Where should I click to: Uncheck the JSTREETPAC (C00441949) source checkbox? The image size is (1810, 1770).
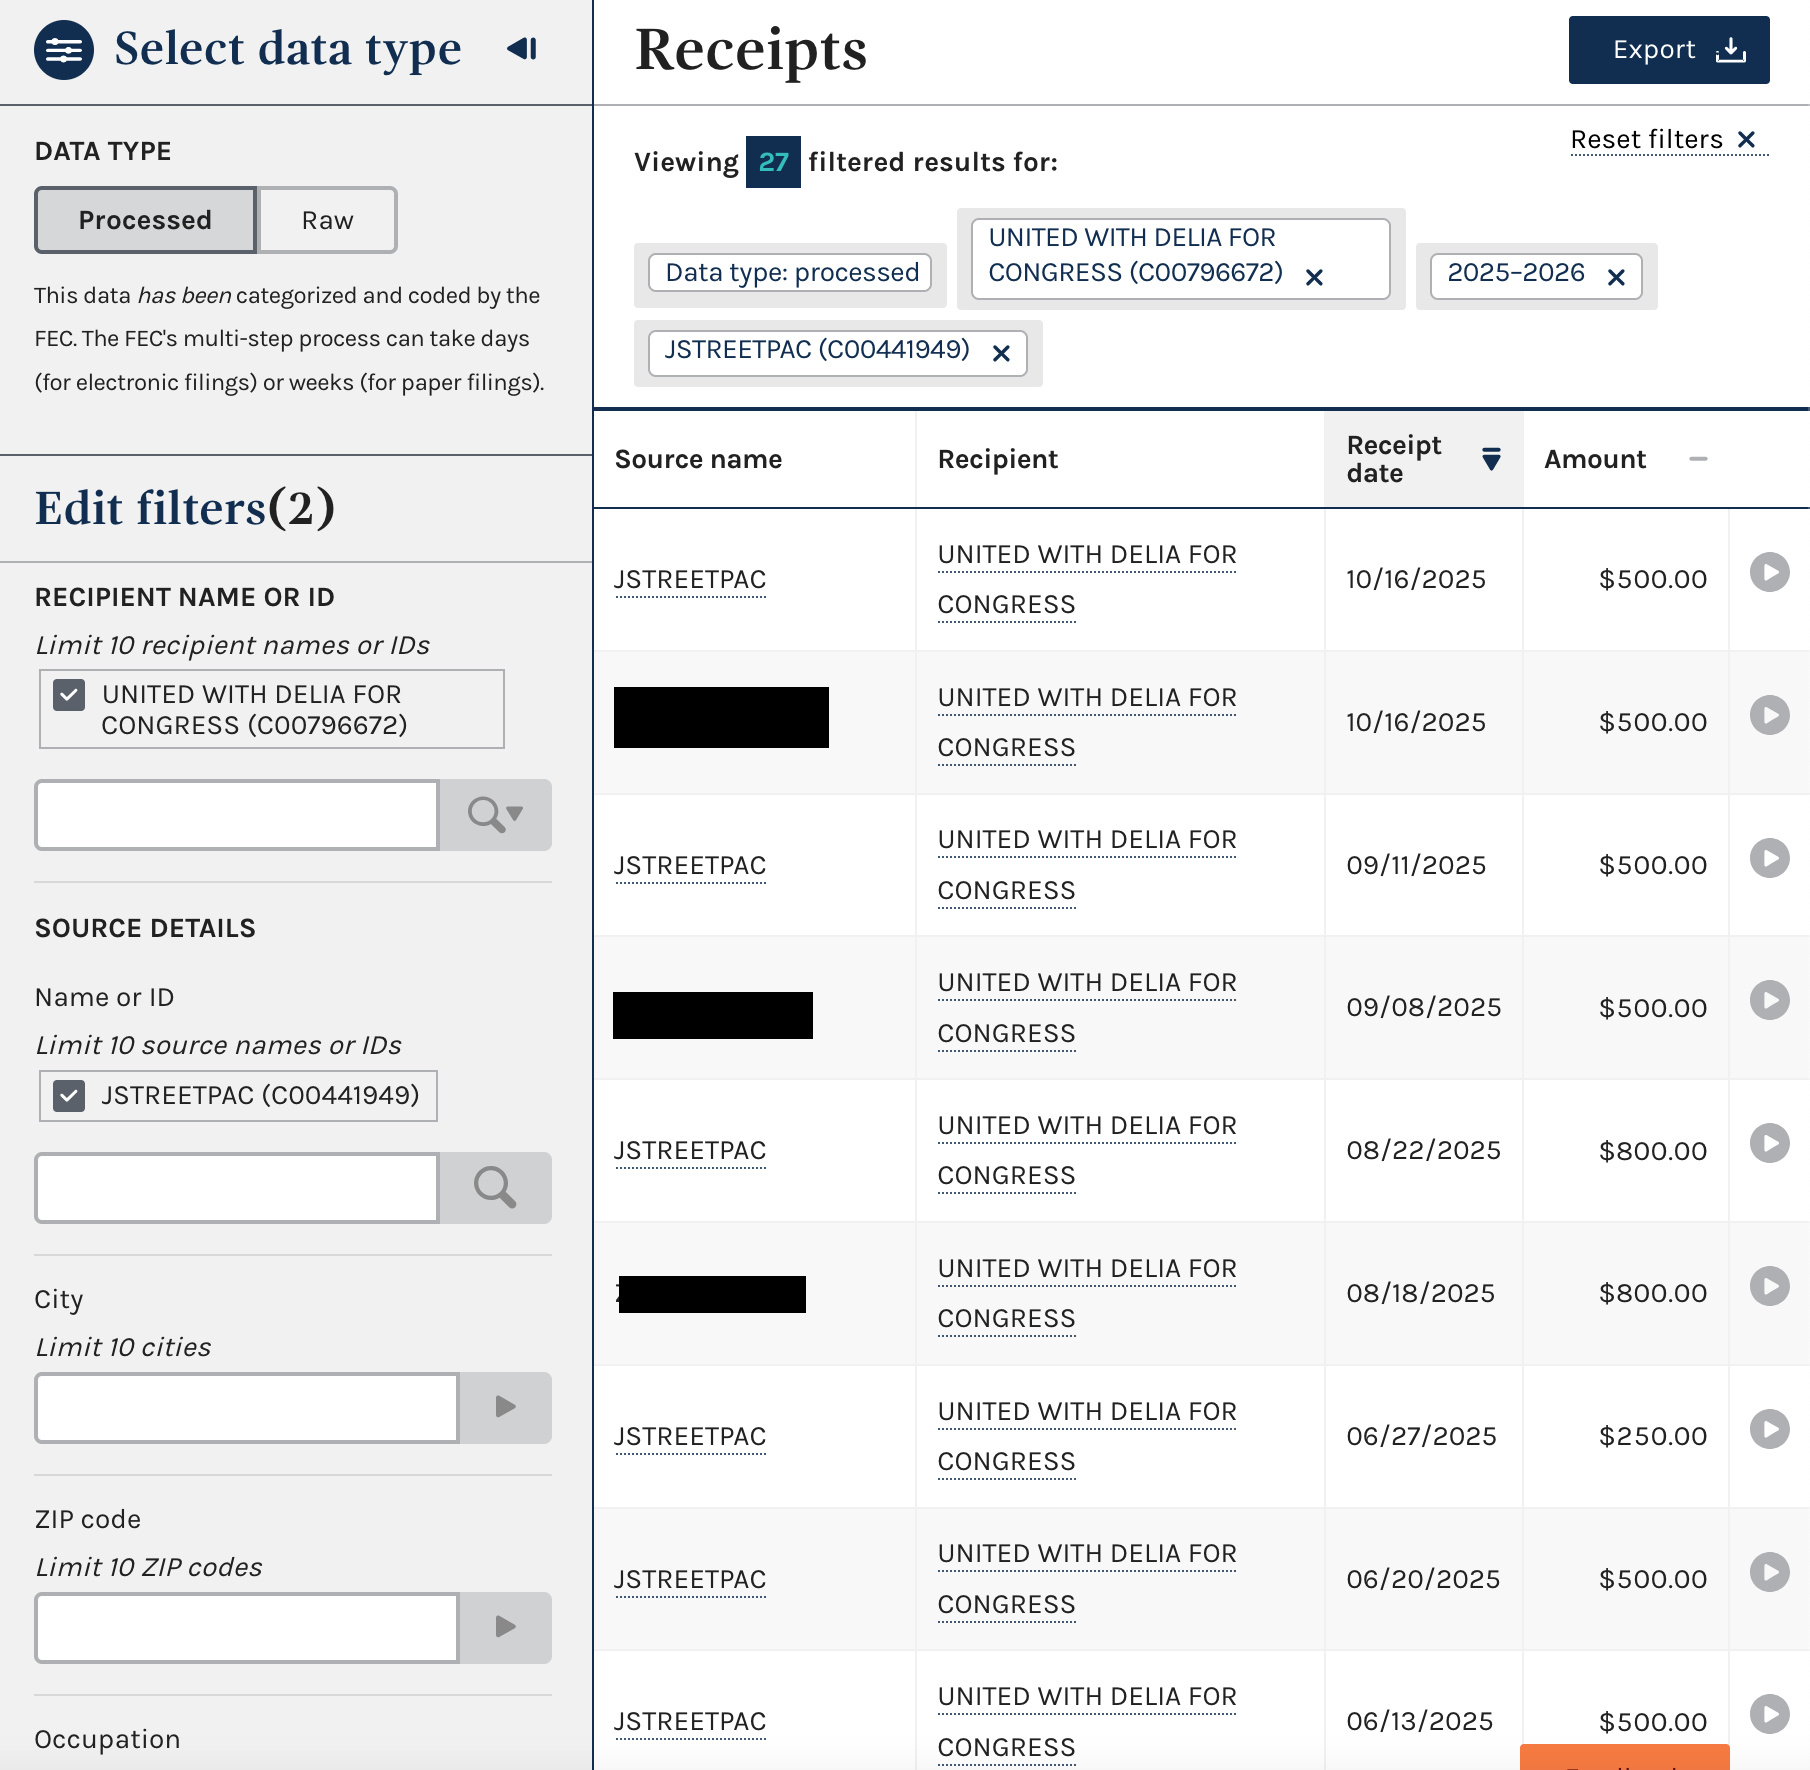pyautogui.click(x=69, y=1096)
